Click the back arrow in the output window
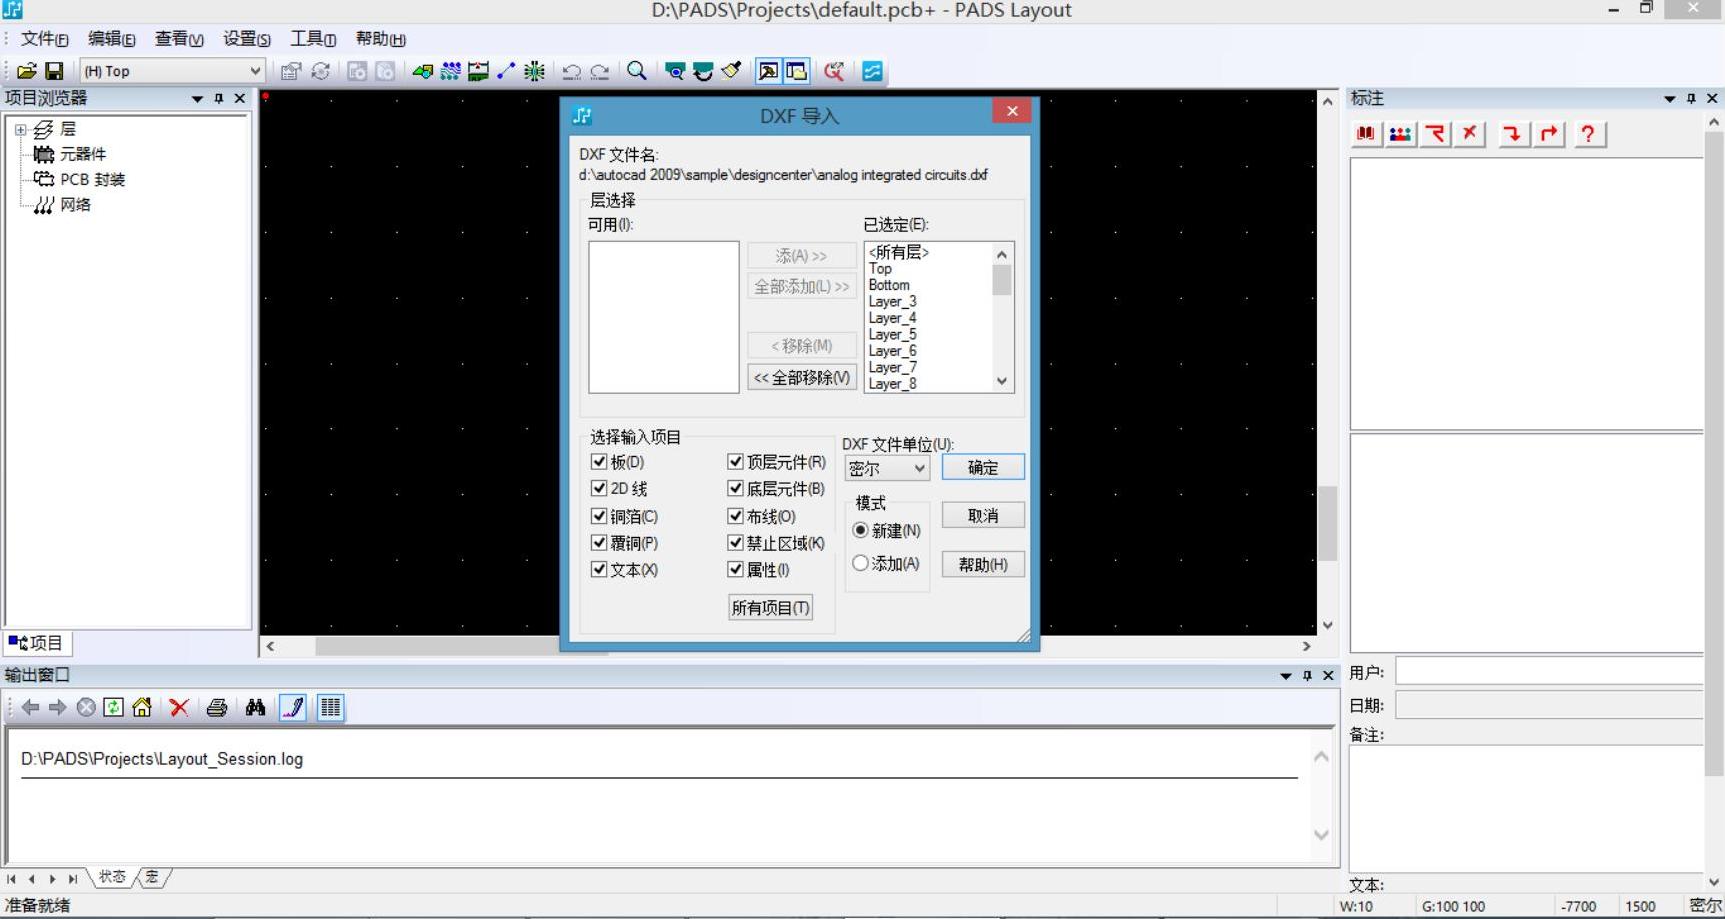1725x919 pixels. [x=30, y=708]
